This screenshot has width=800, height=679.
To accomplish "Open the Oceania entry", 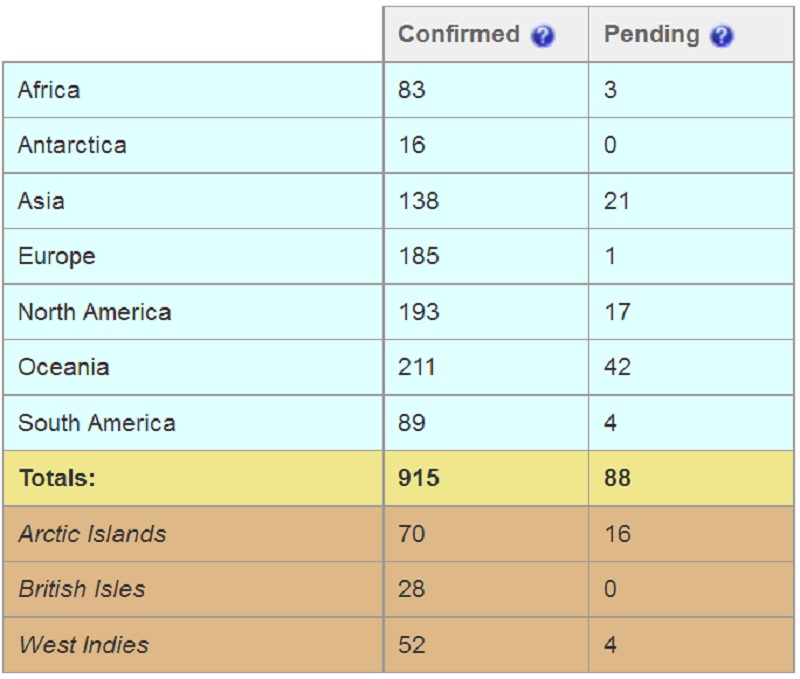I will [64, 367].
